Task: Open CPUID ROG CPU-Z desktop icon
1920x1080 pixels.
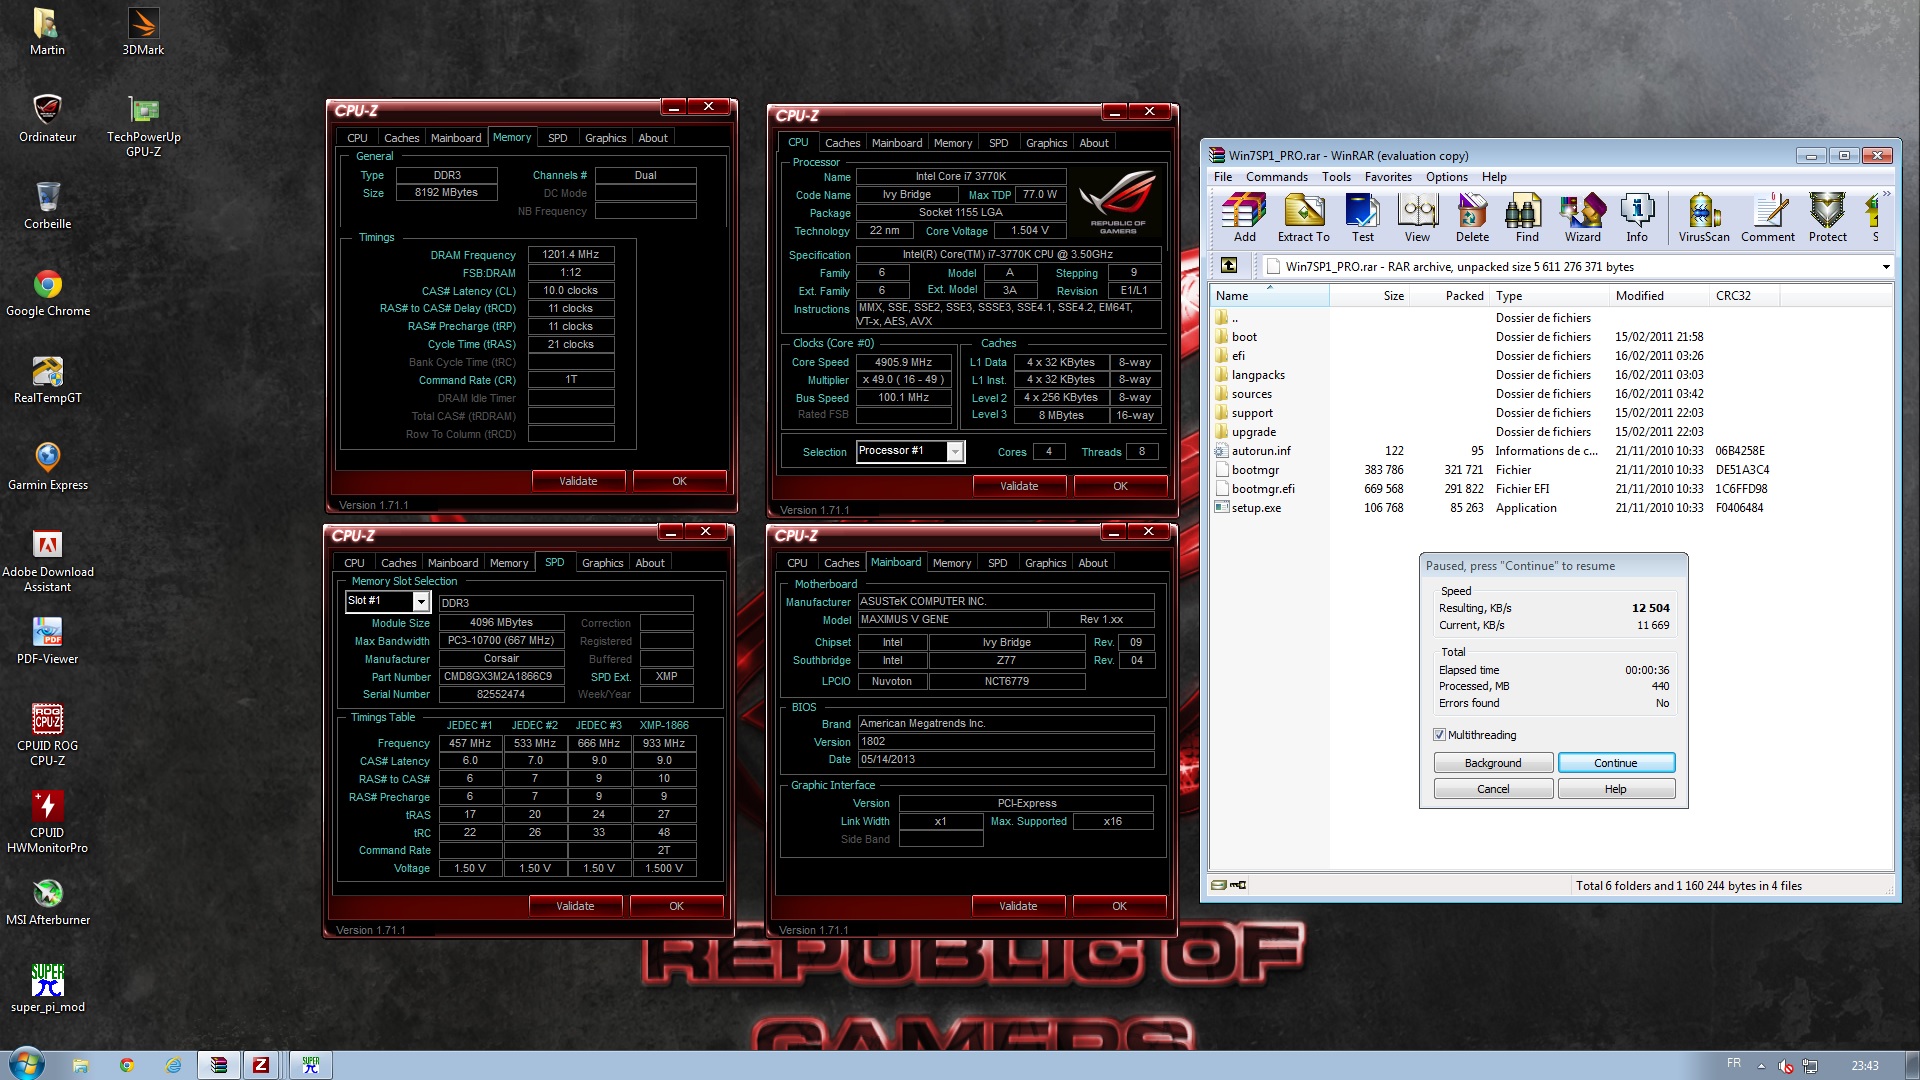Action: pyautogui.click(x=47, y=735)
